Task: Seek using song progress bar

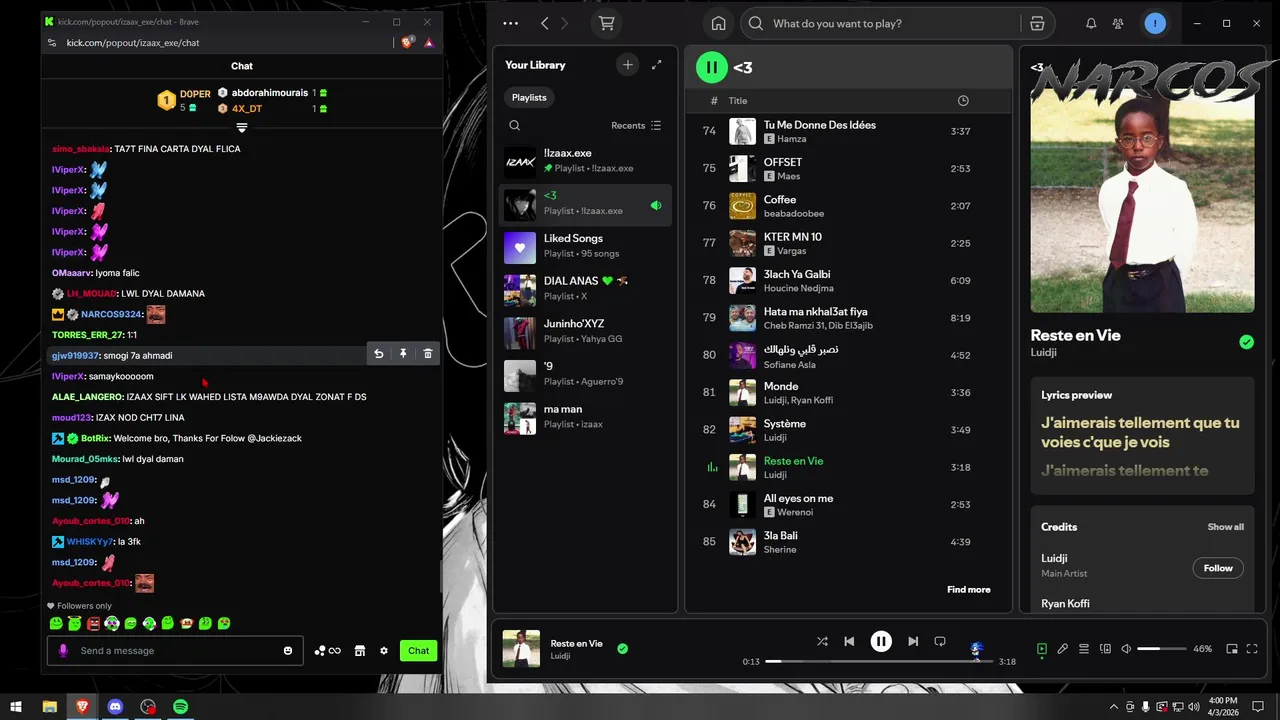Action: point(879,662)
